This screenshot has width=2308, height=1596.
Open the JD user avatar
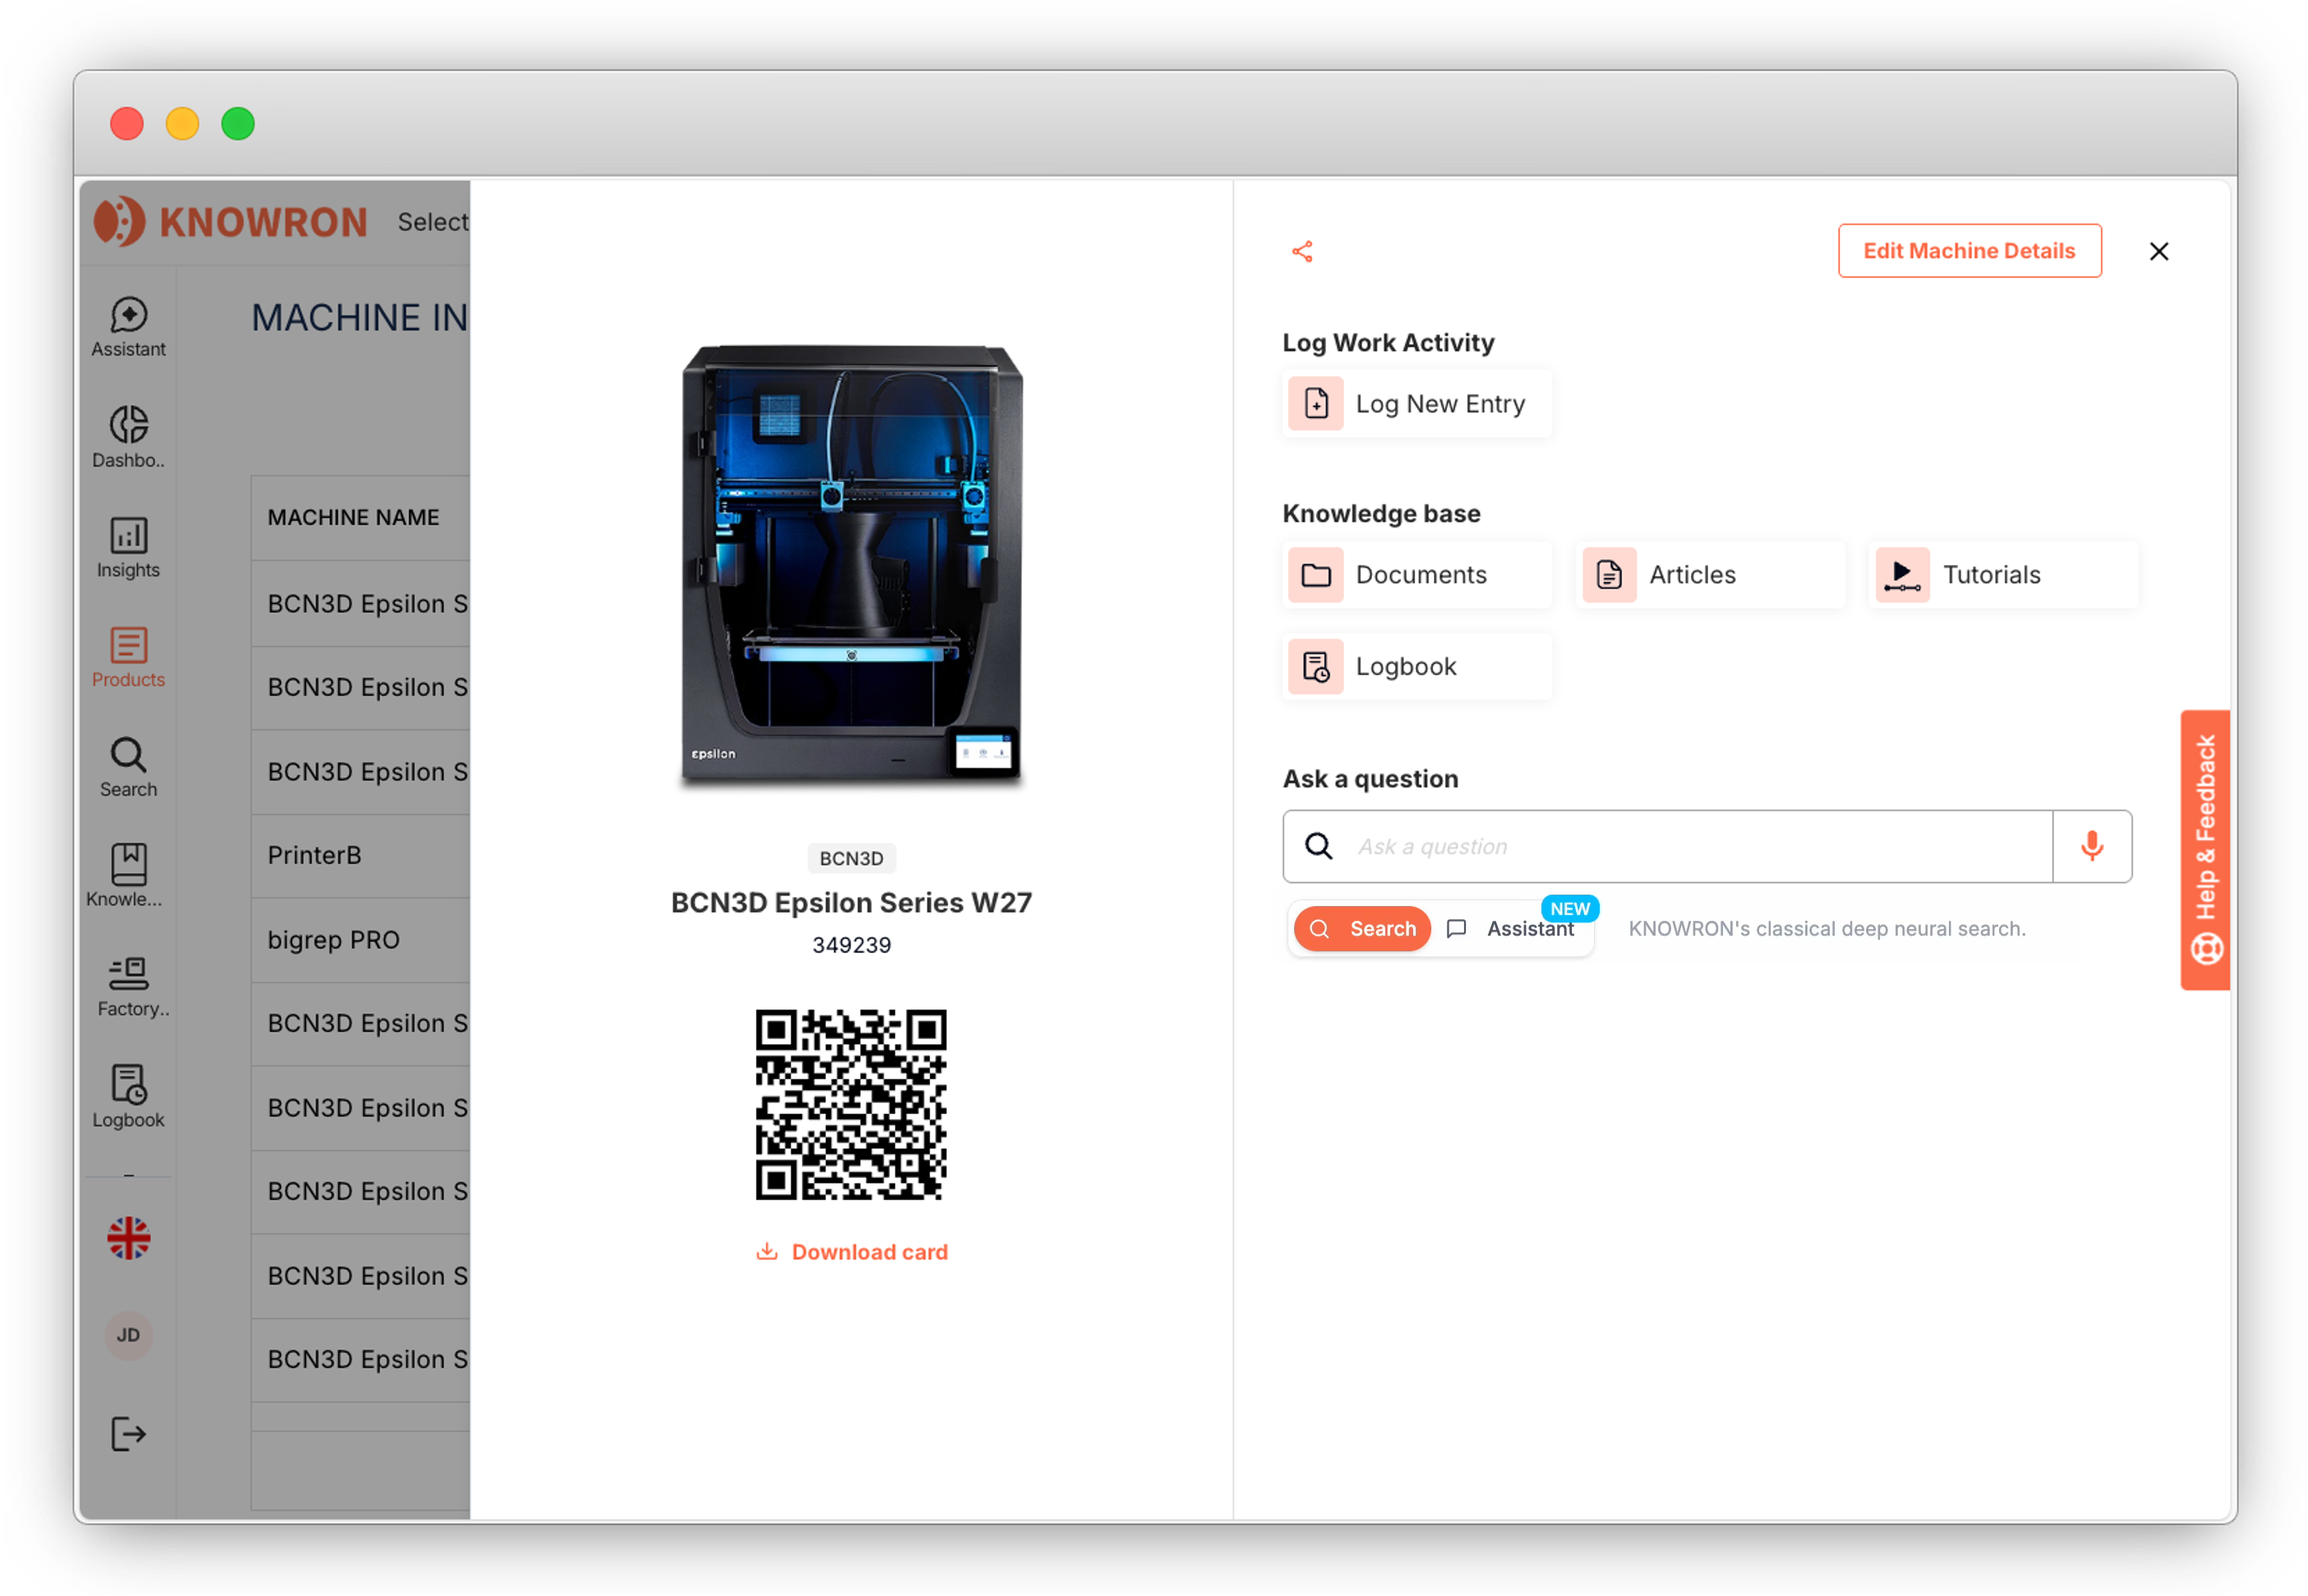[128, 1335]
